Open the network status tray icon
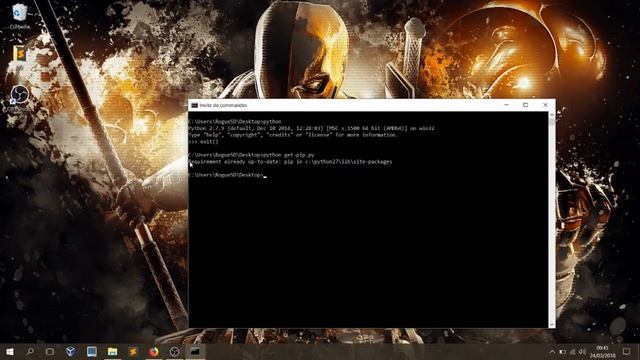 (x=573, y=352)
